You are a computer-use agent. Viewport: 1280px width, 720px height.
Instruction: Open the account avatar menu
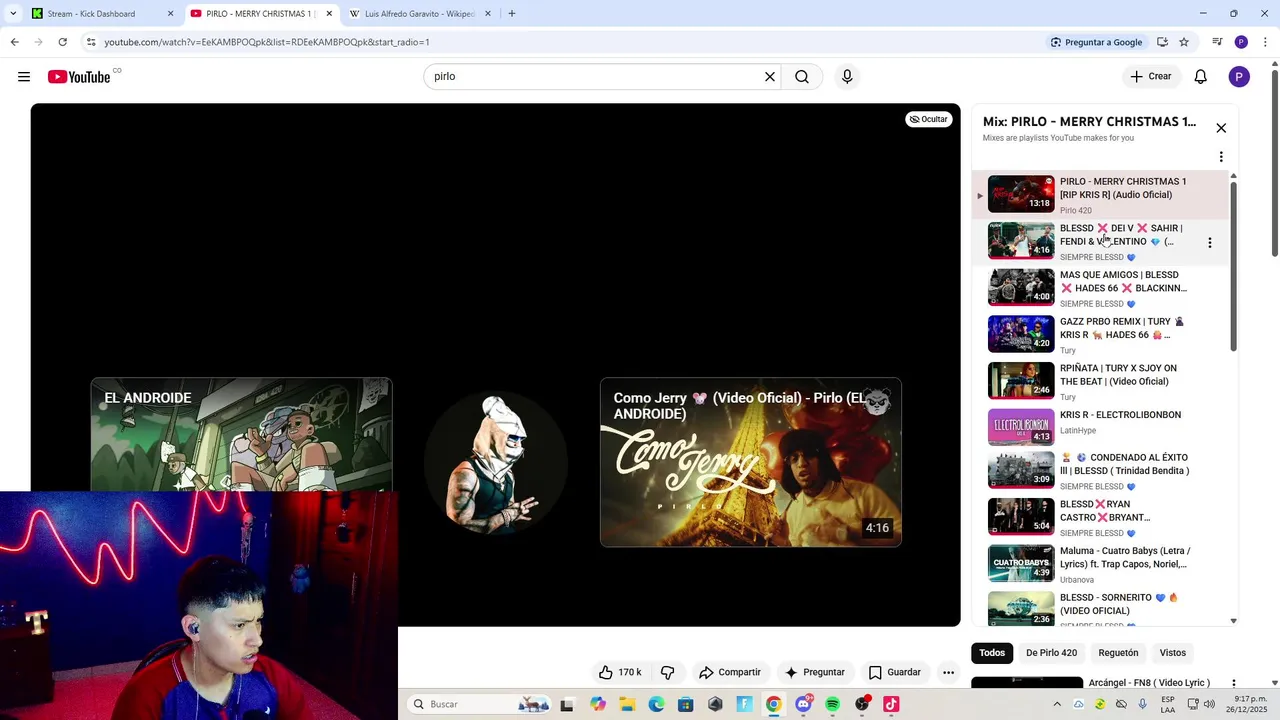(1239, 77)
